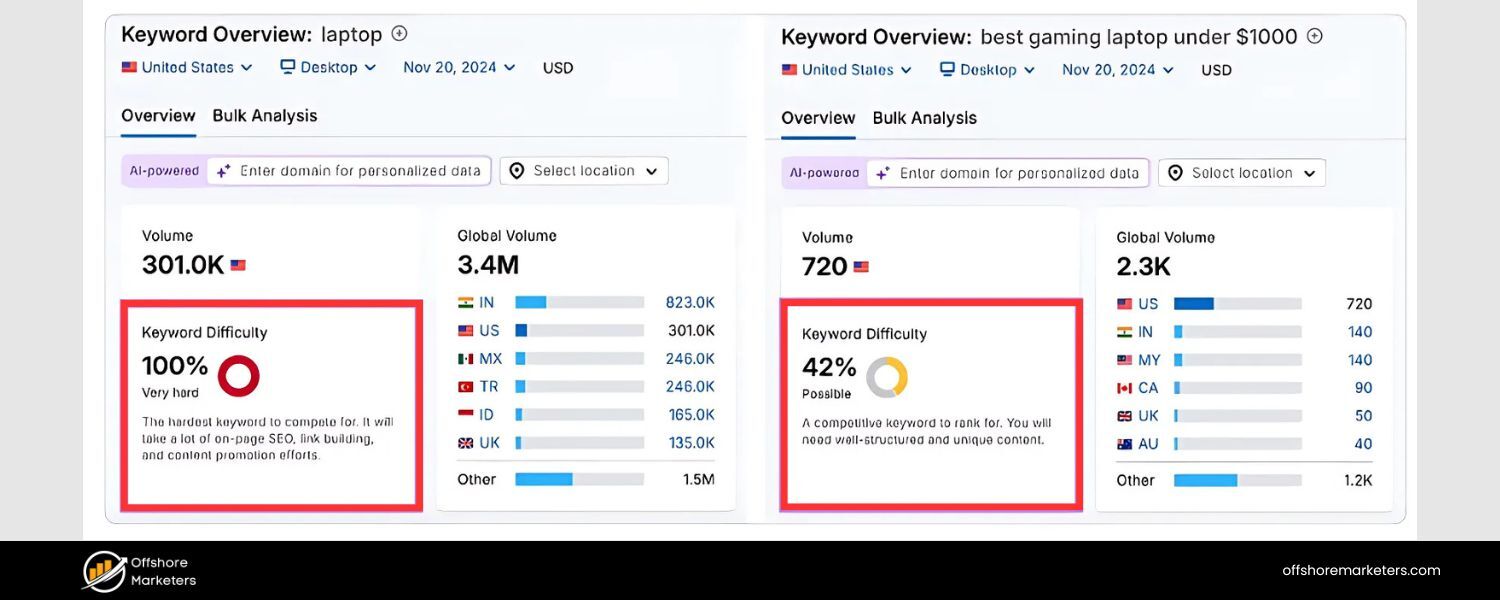Viewport: 1500px width, 600px height.
Task: Click the AI sparkle icon in left domain field
Action: coord(224,171)
